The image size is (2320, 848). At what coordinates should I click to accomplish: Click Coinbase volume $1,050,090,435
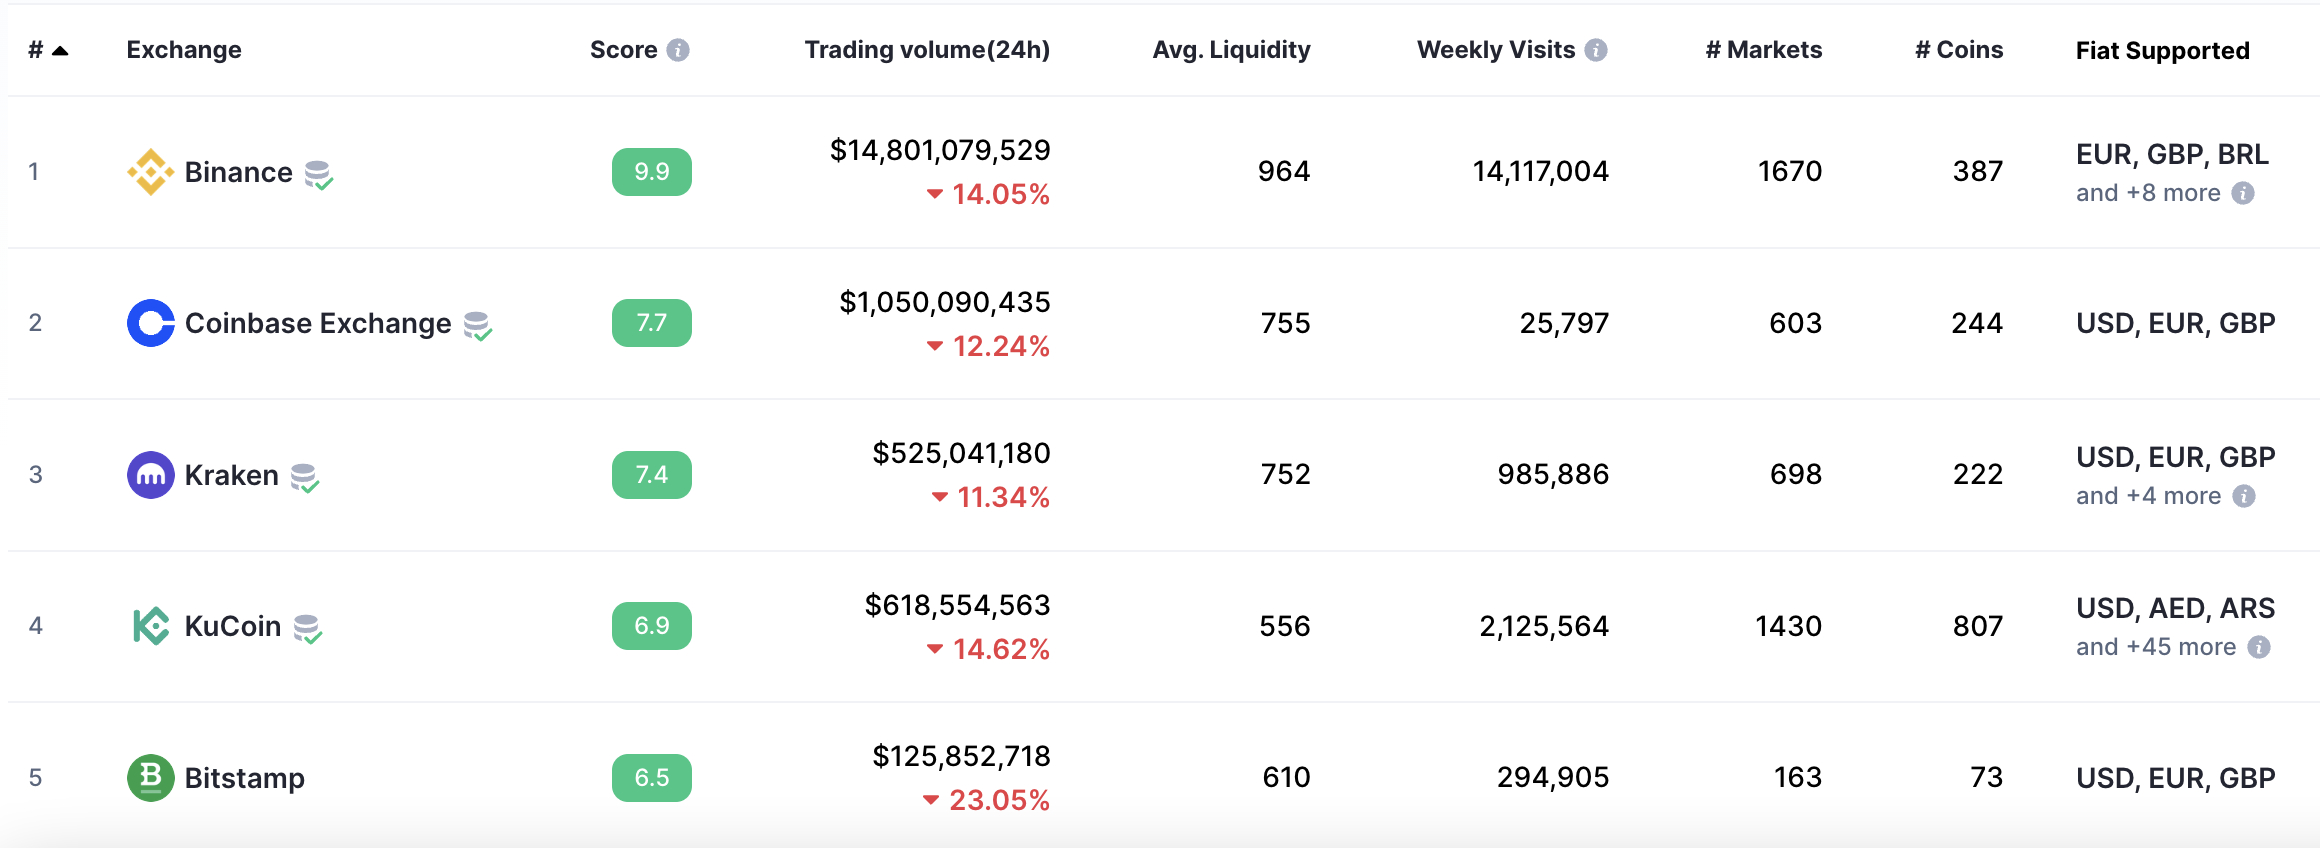coord(945,302)
